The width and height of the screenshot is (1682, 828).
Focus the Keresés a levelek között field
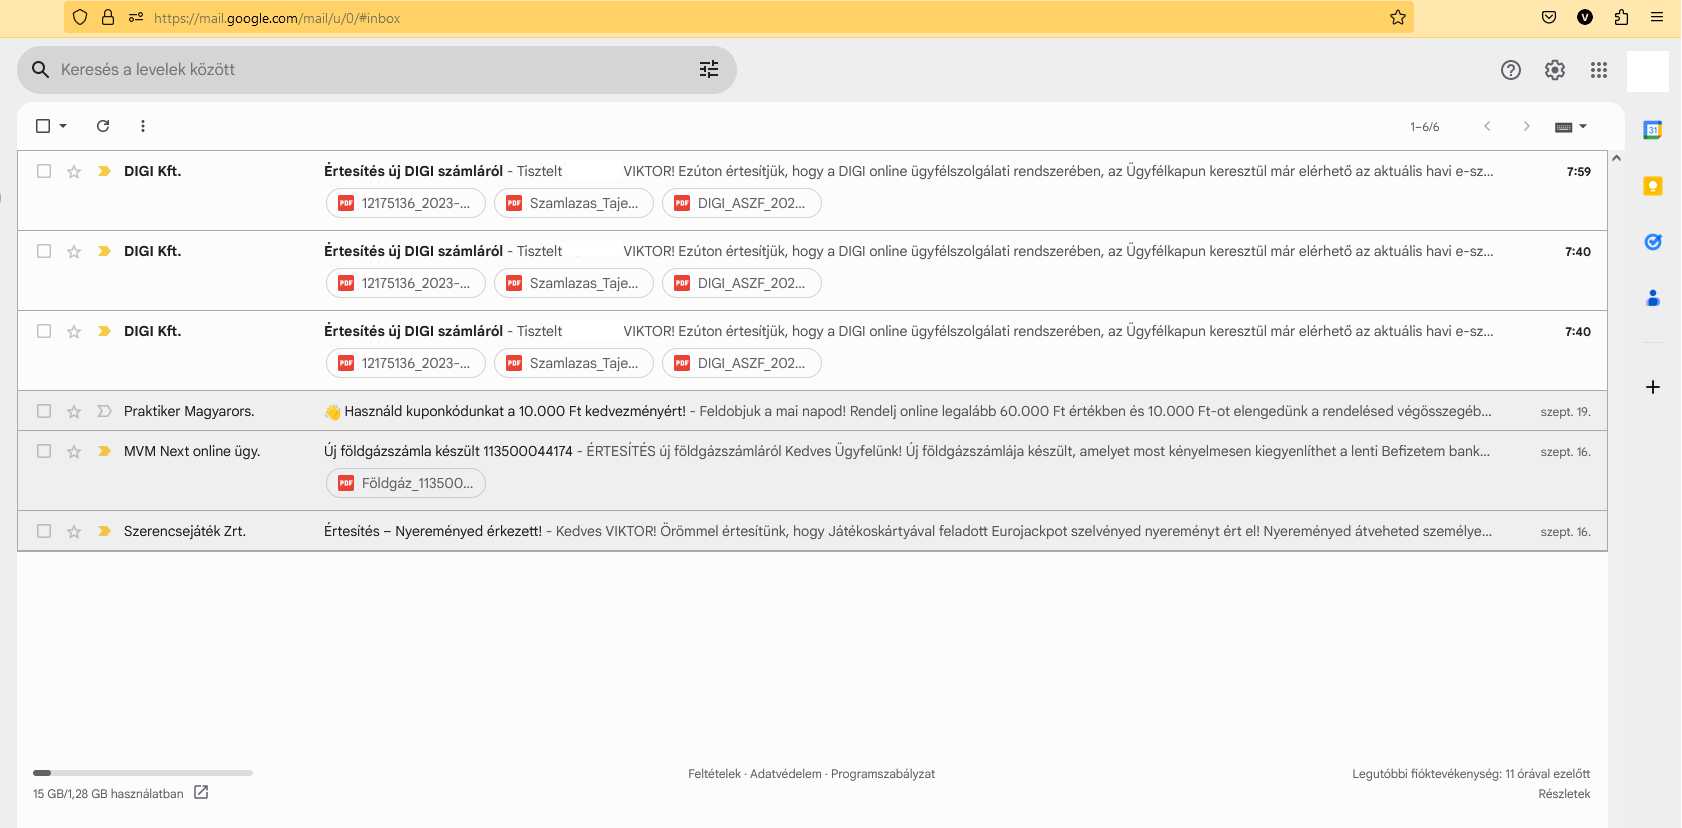tap(376, 70)
